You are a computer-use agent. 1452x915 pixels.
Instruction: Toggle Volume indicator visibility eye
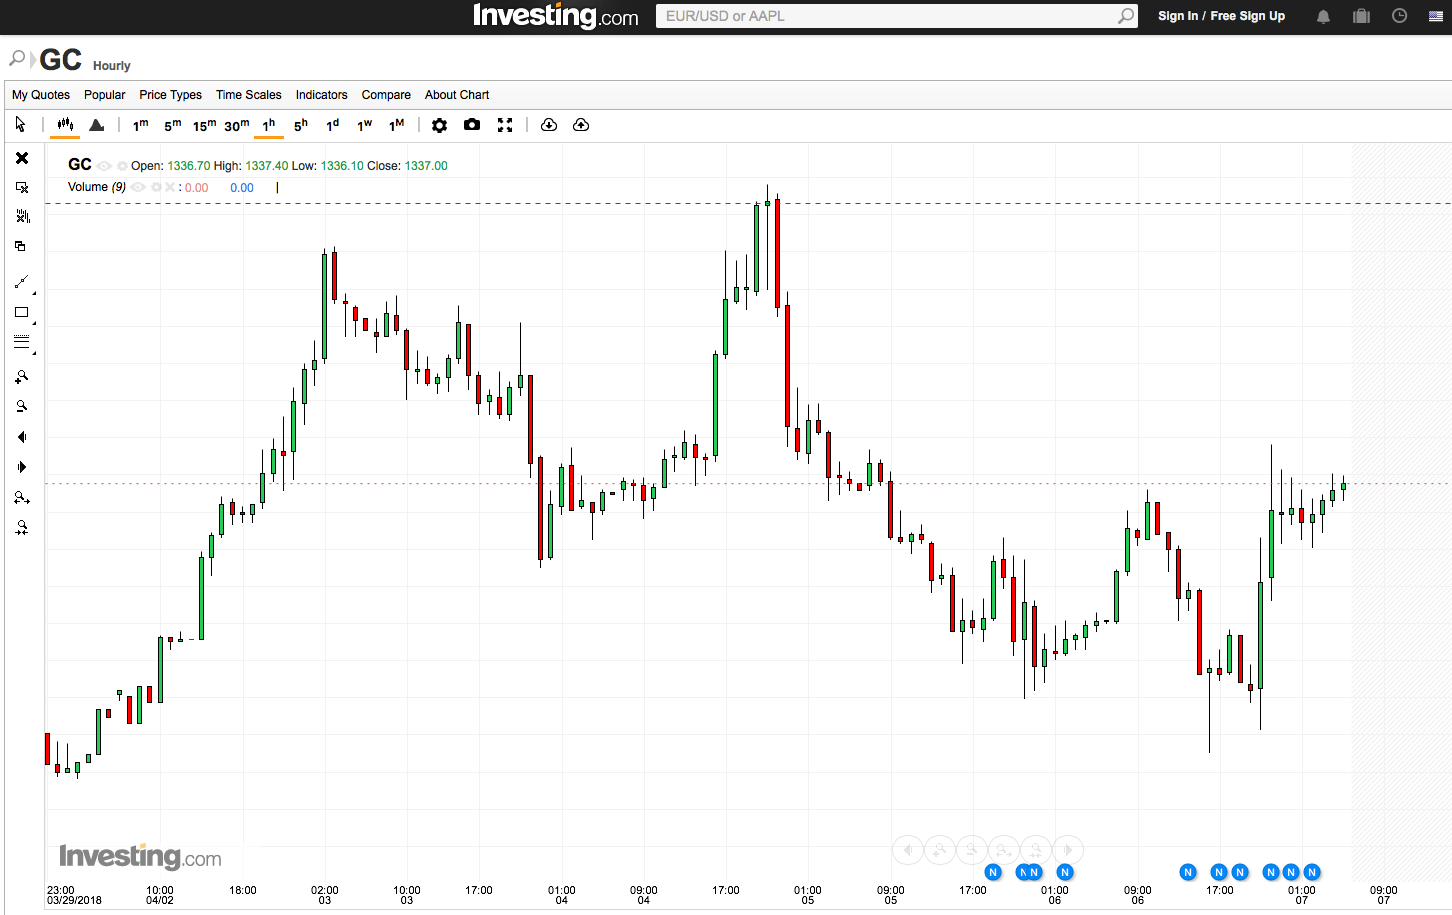pos(138,187)
